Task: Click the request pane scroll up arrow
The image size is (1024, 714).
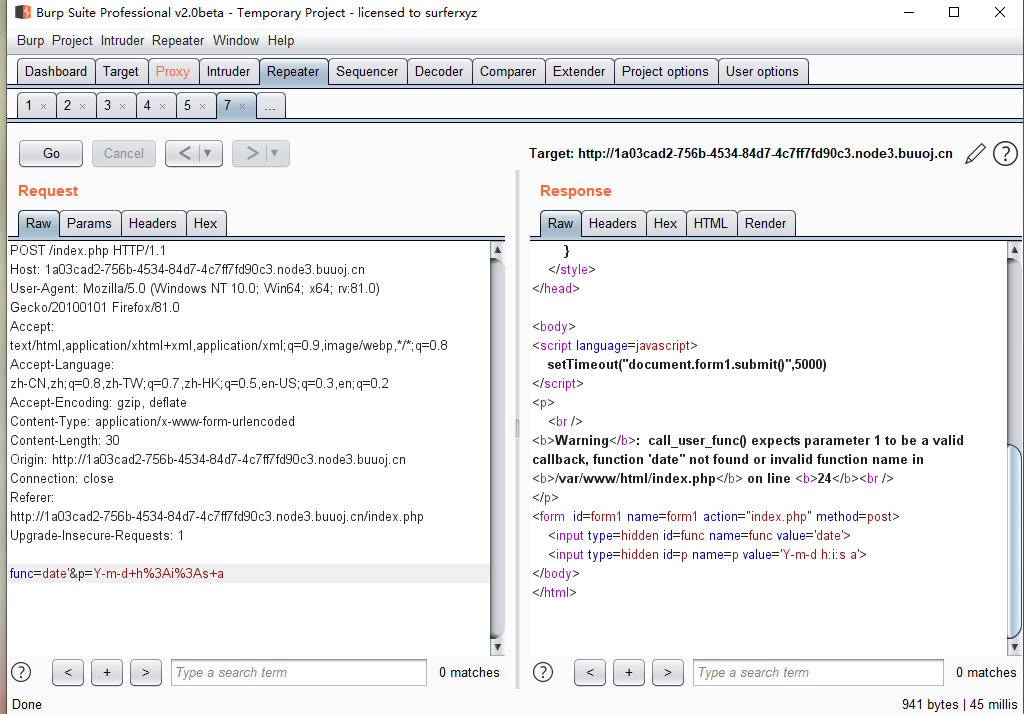Action: [x=497, y=250]
